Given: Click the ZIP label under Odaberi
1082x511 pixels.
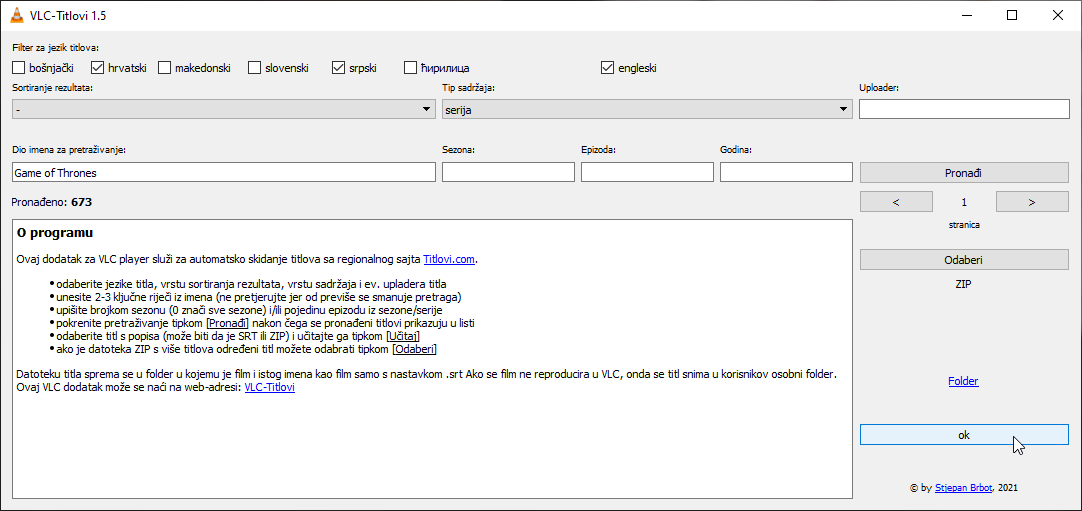Looking at the screenshot, I should point(964,283).
